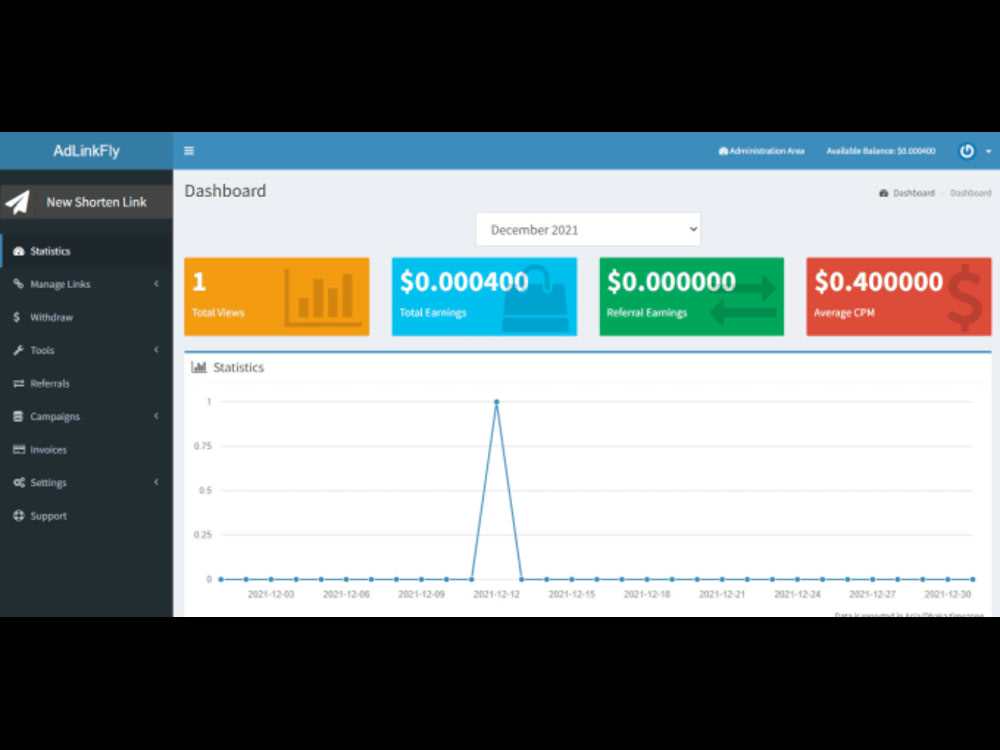Click the Settings gears icon in sidebar
The image size is (1000, 750).
[x=18, y=482]
